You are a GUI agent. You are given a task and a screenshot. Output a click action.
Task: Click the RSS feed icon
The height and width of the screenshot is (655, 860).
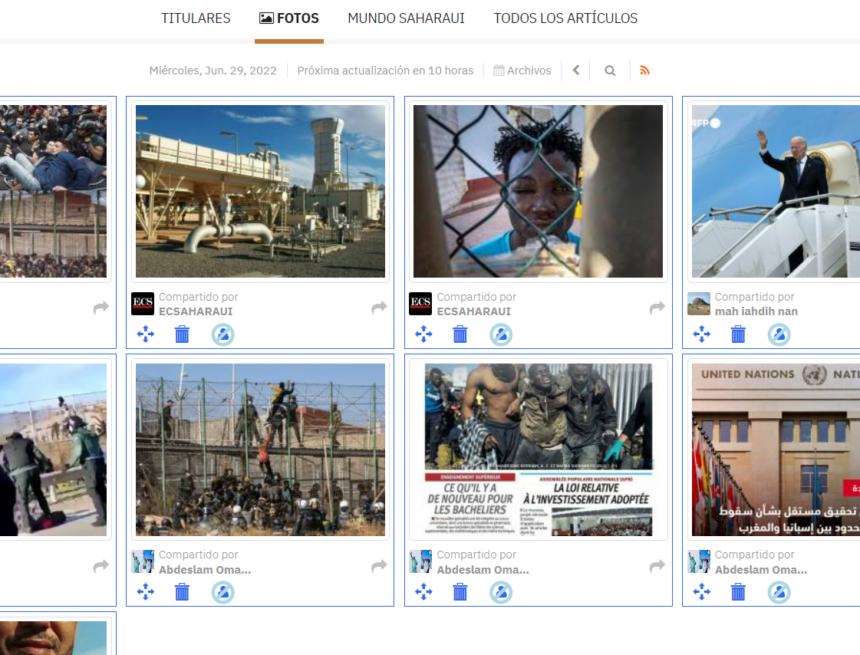[x=644, y=70]
